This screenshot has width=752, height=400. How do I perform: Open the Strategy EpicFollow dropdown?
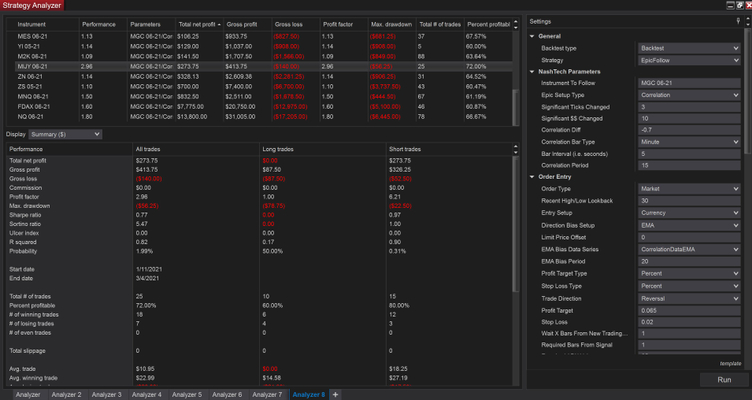point(688,60)
